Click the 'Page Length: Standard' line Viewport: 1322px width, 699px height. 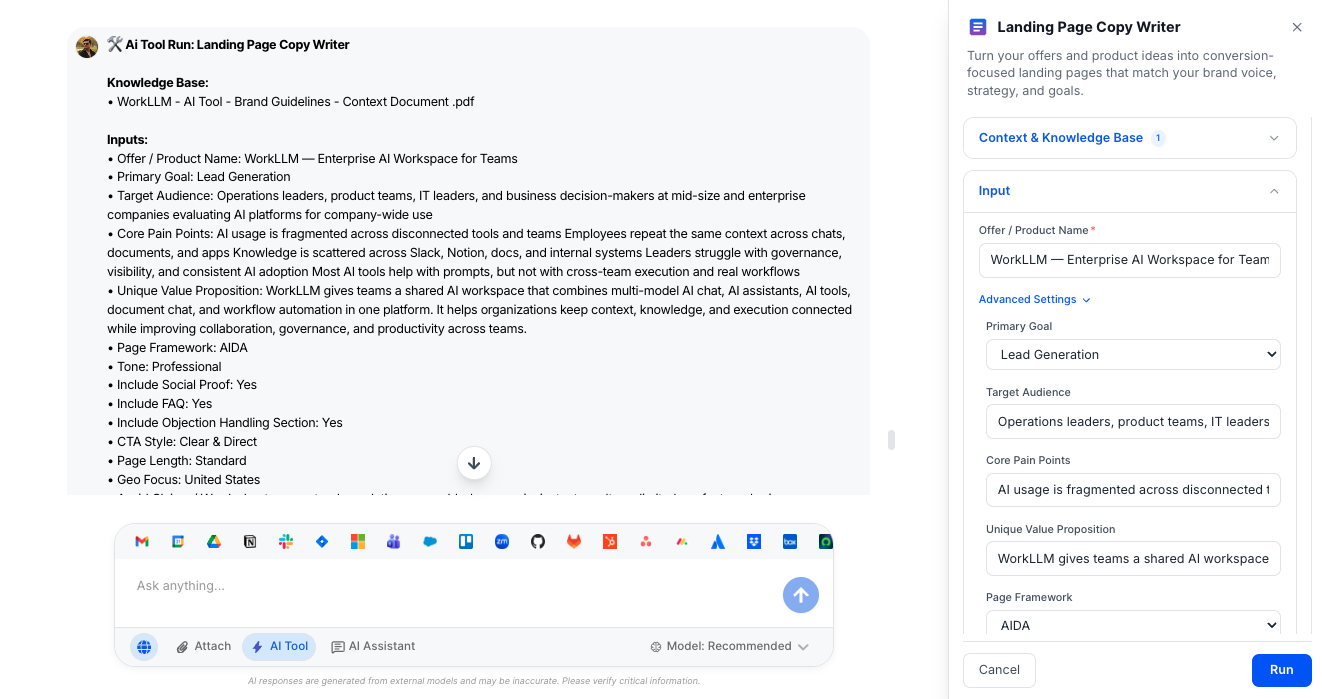(177, 461)
